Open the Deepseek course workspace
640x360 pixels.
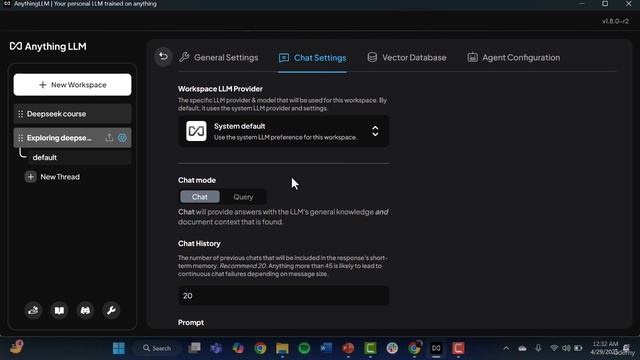(73, 114)
